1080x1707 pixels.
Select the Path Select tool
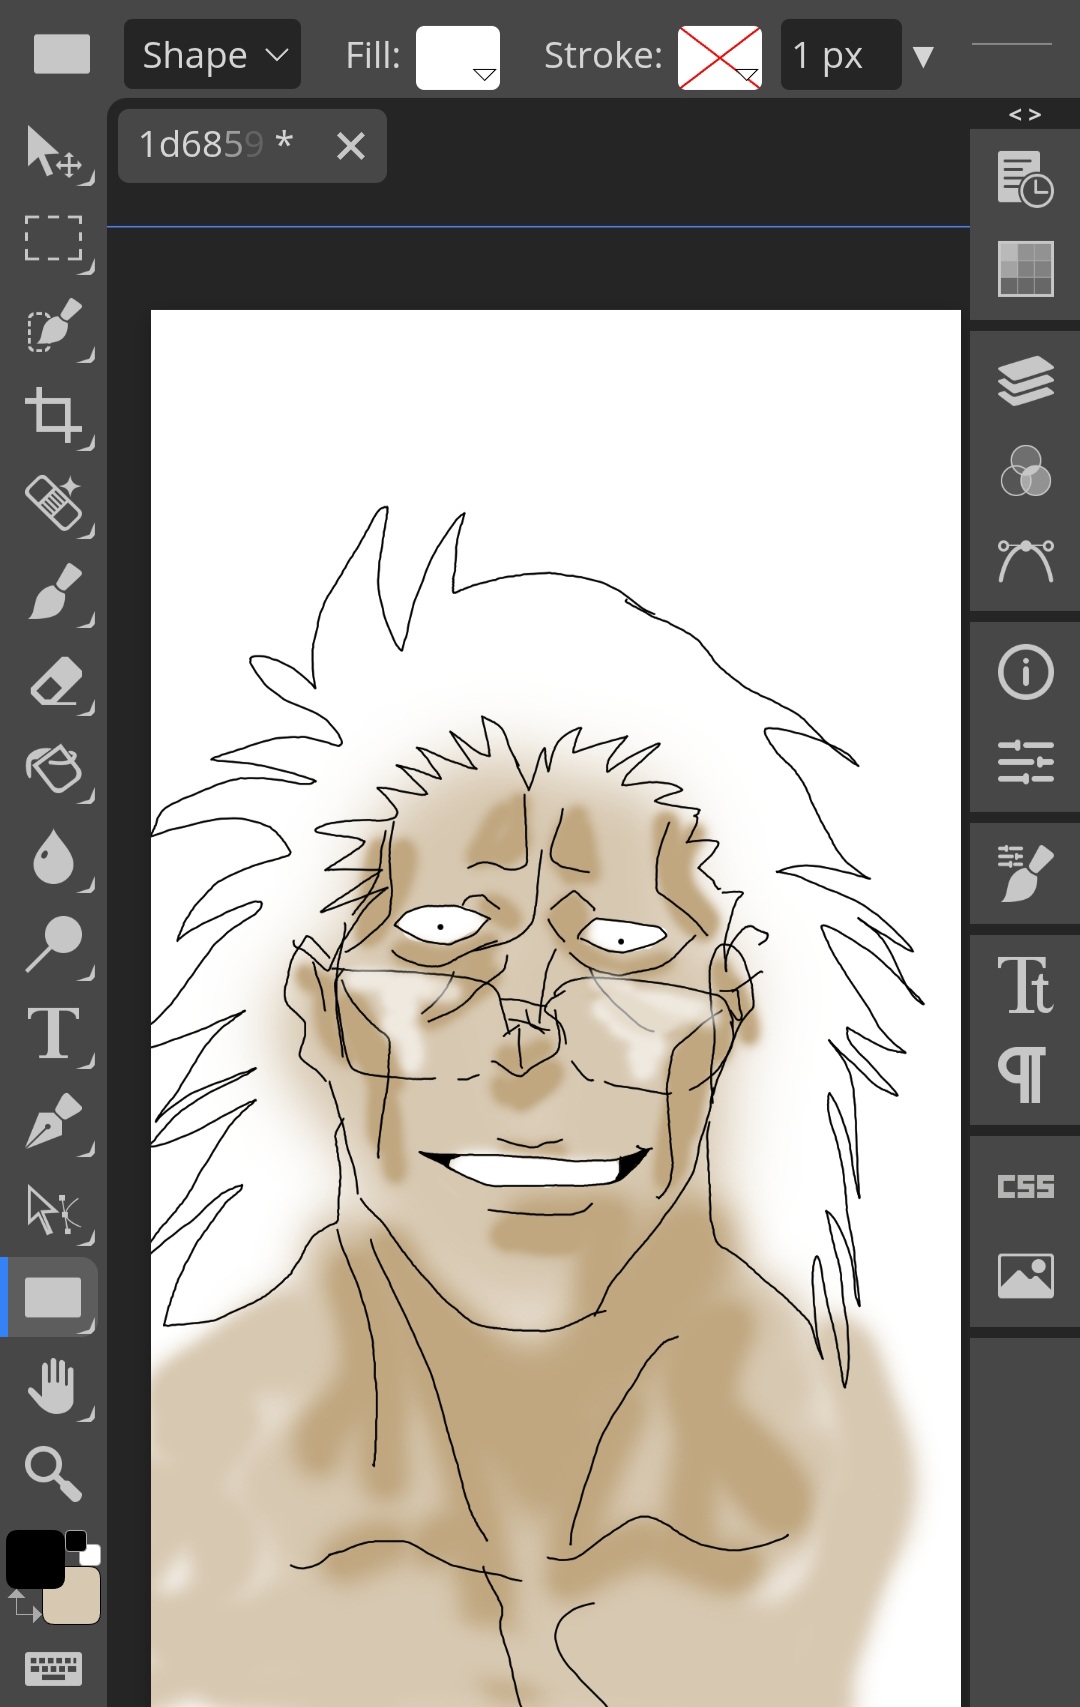(x=54, y=1210)
